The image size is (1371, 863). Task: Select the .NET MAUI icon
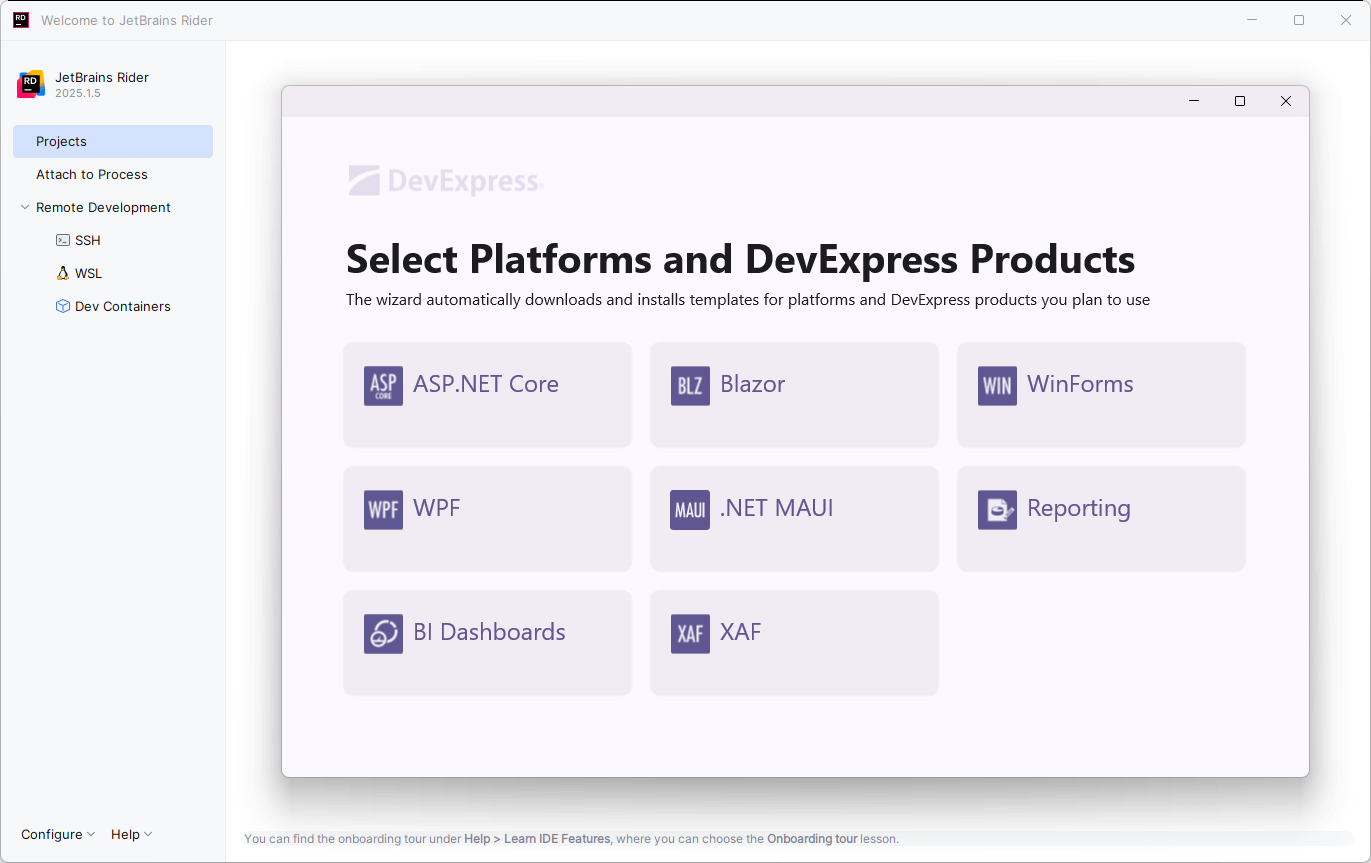tap(690, 509)
